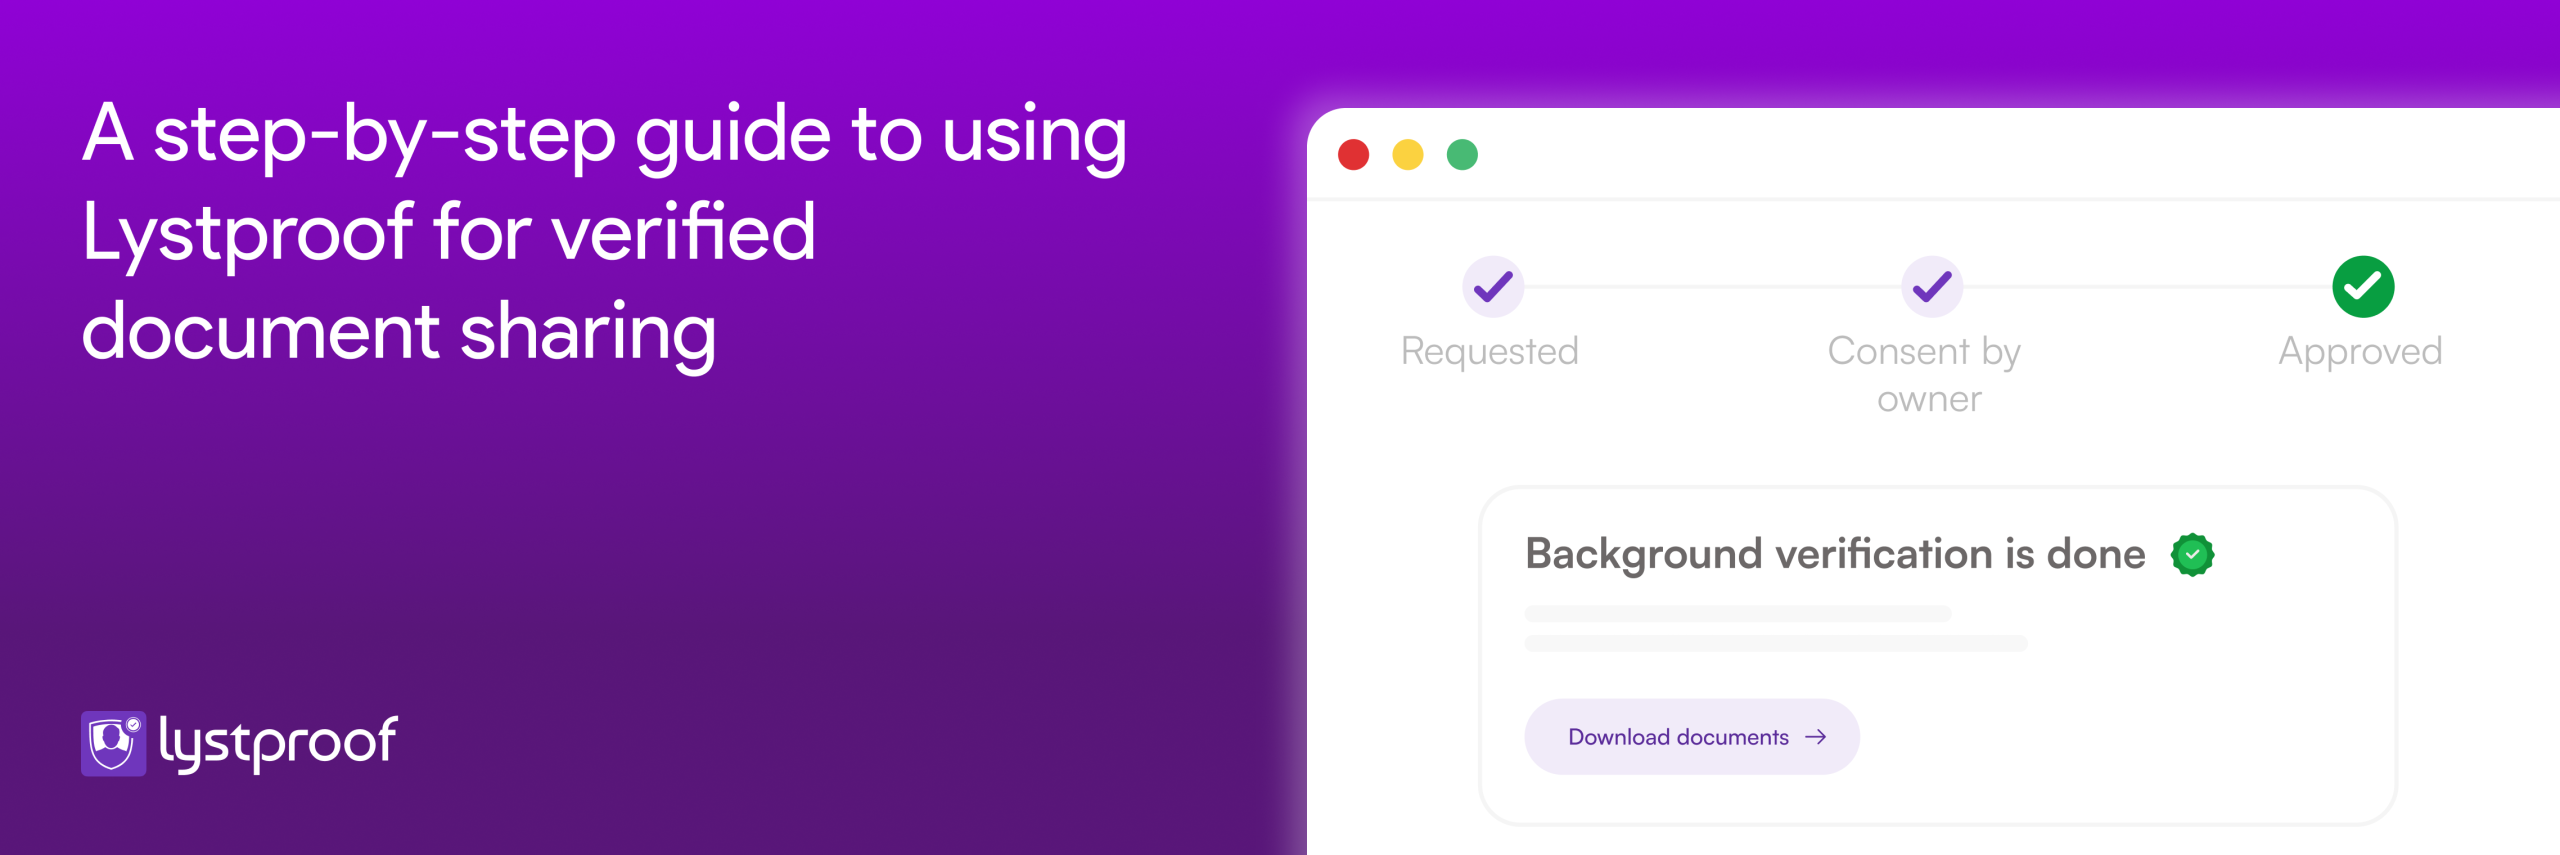Click the Background verification is done heading
This screenshot has width=2560, height=855.
pyautogui.click(x=1835, y=554)
